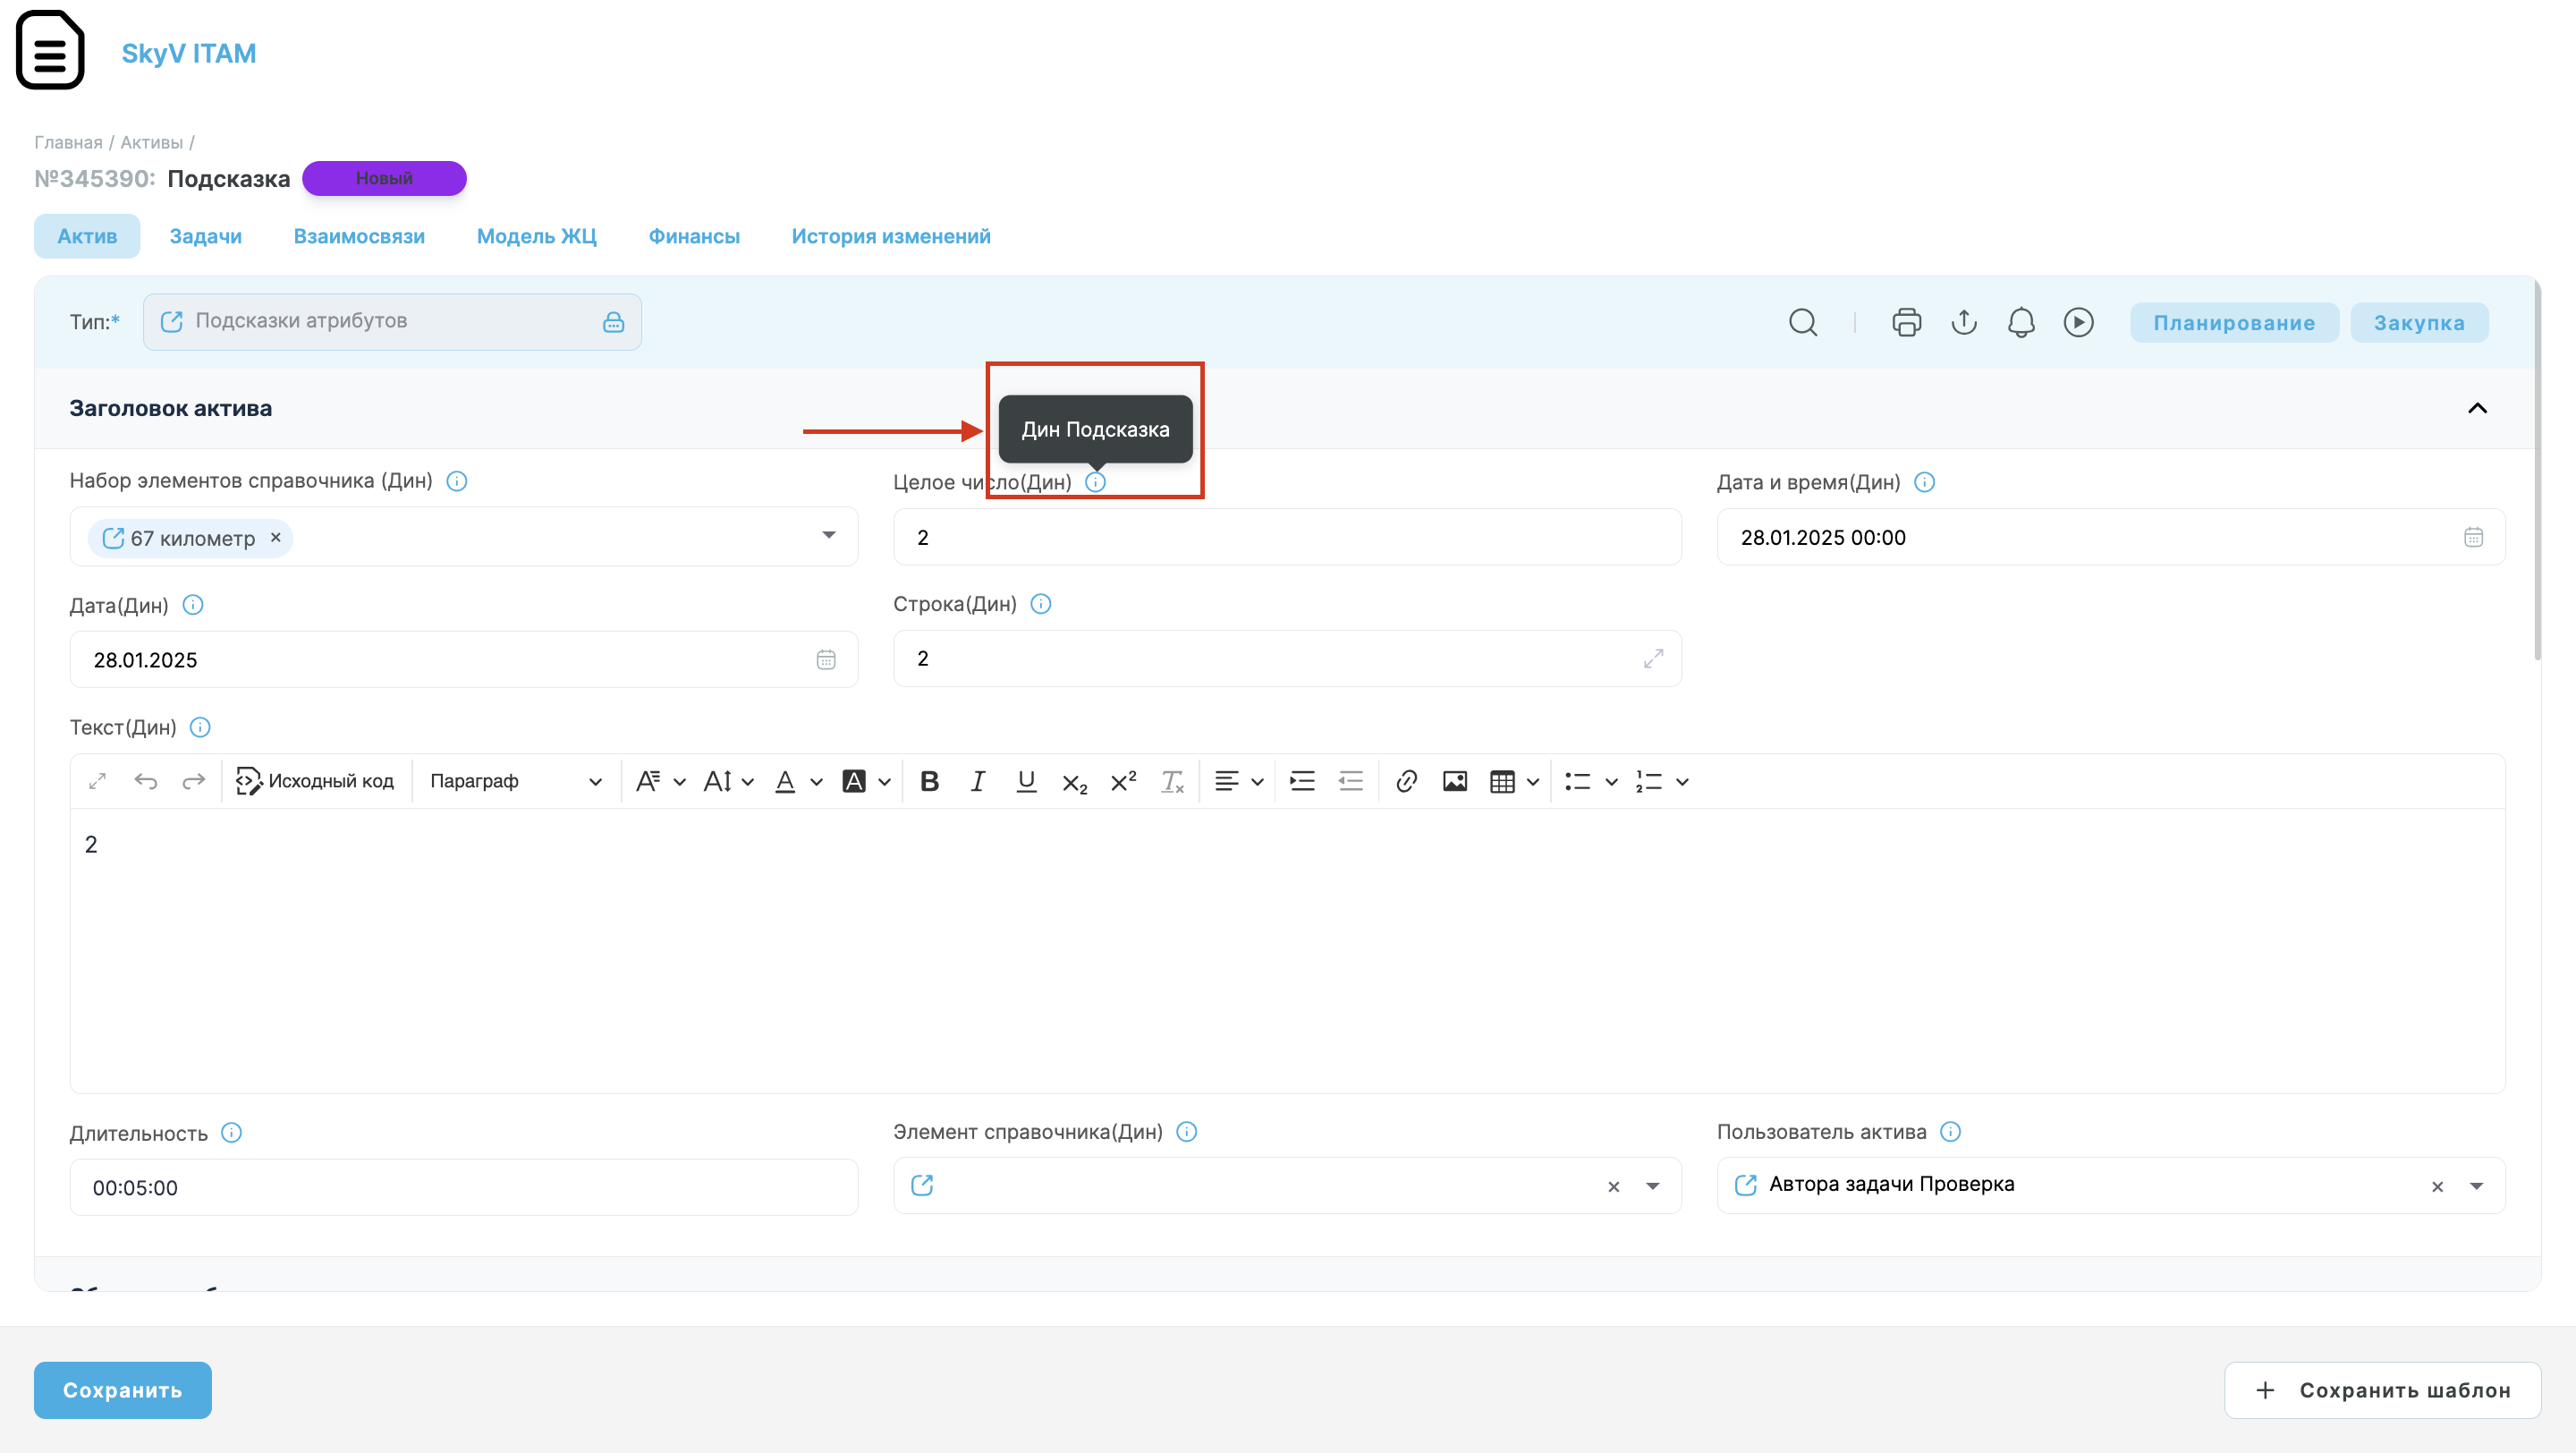Click info icon next to Набор элементов справочника
Viewport: 2576px width, 1453px height.
pos(457,481)
